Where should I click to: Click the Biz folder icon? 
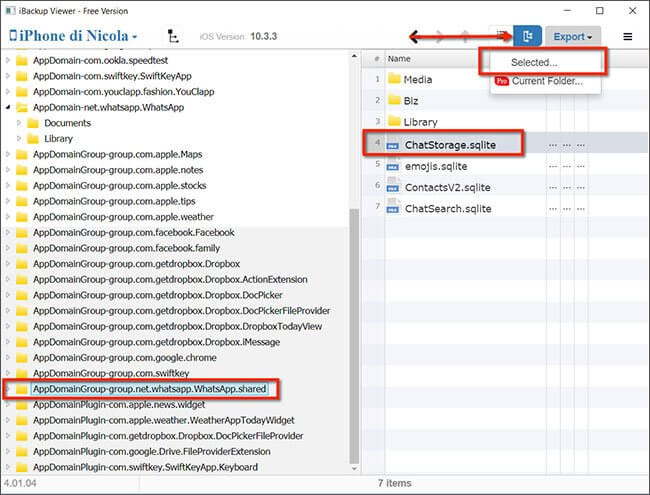pos(394,99)
